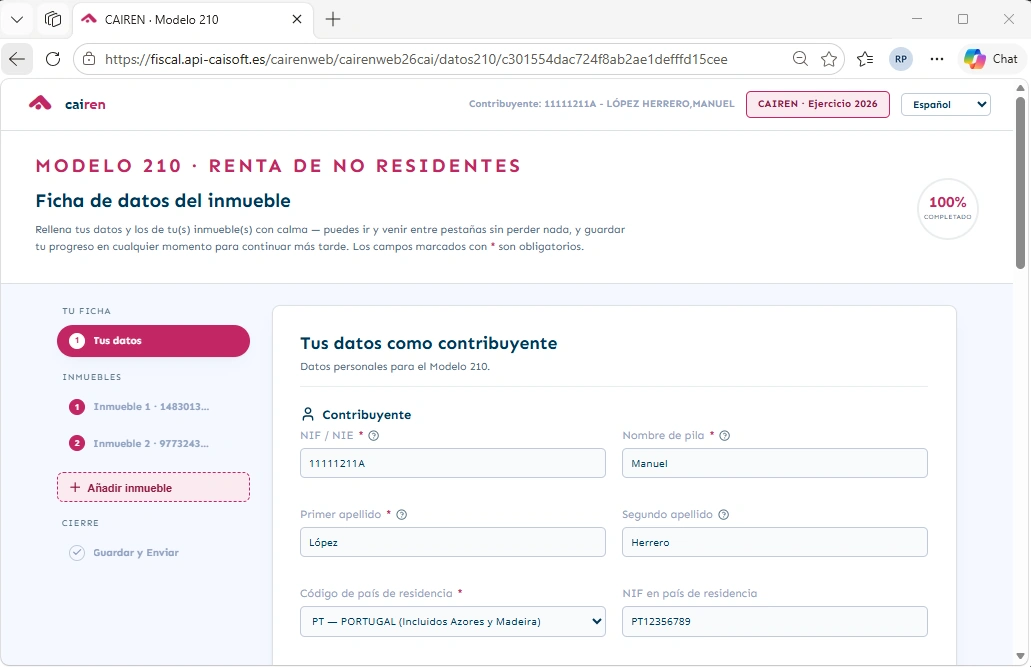Screen dimensions: 1031x667
Task: Click the checkmark icon beside Guardar y Enviar
Action: click(77, 553)
